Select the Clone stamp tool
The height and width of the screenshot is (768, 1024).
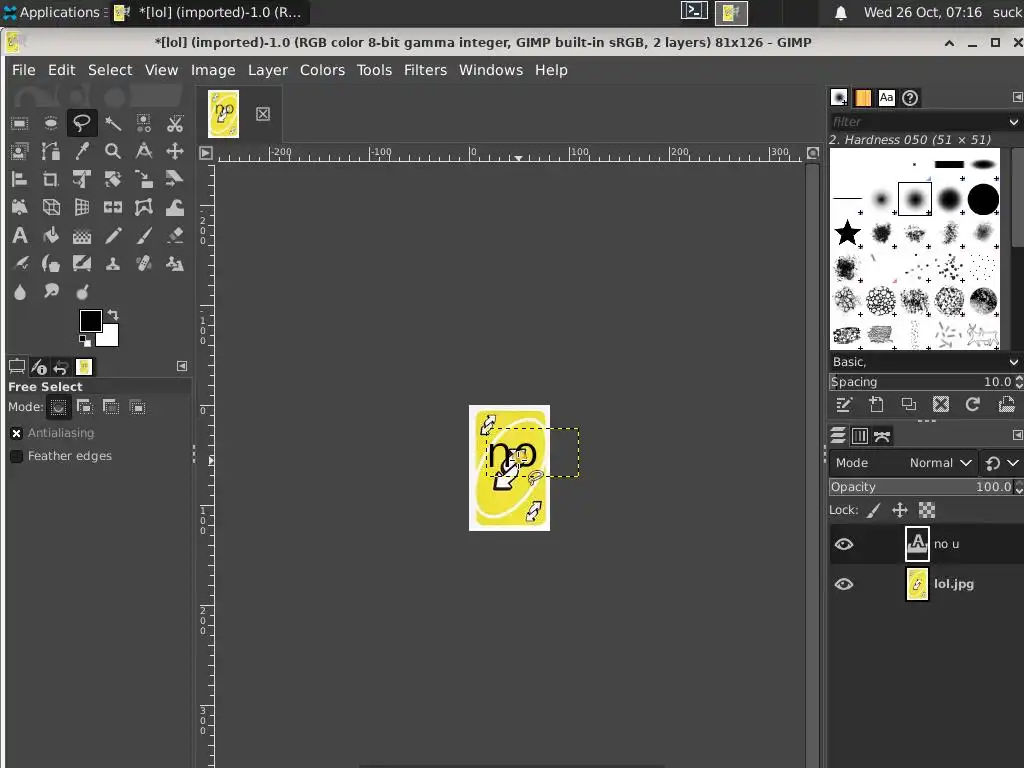113,264
